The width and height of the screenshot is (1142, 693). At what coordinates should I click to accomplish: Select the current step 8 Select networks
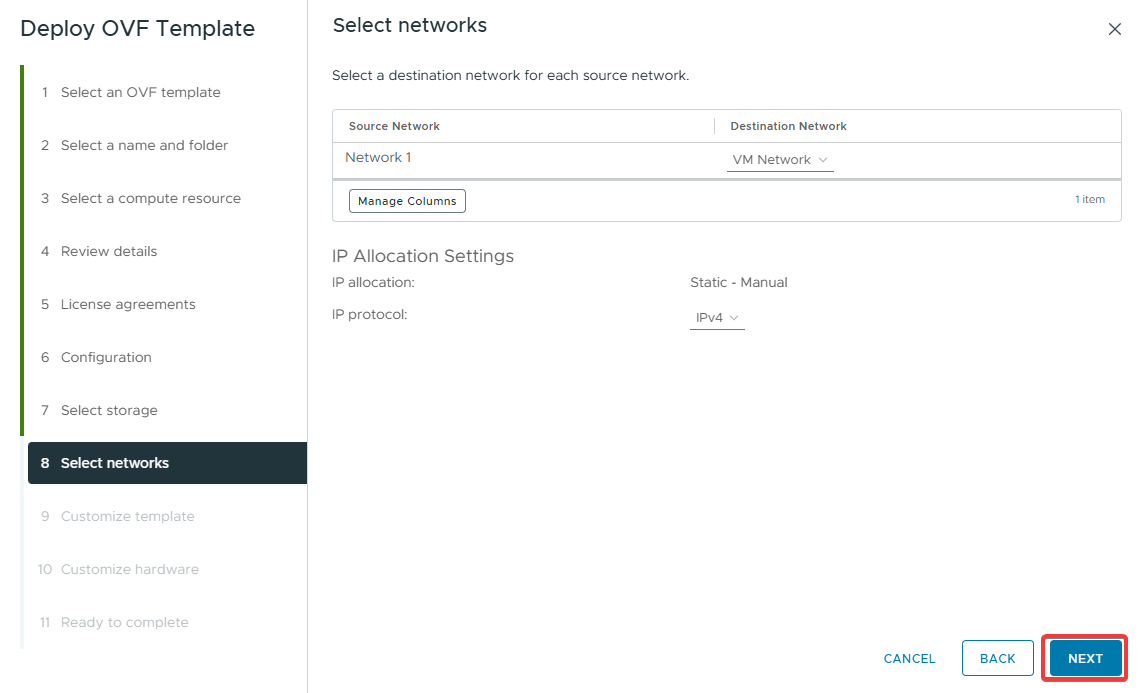tap(115, 463)
